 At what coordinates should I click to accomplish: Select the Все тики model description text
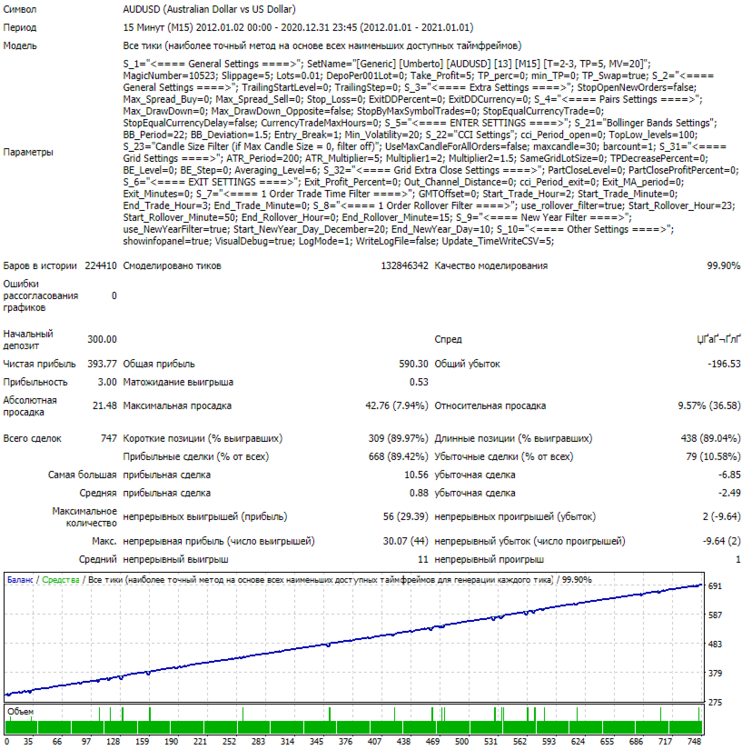(322, 46)
